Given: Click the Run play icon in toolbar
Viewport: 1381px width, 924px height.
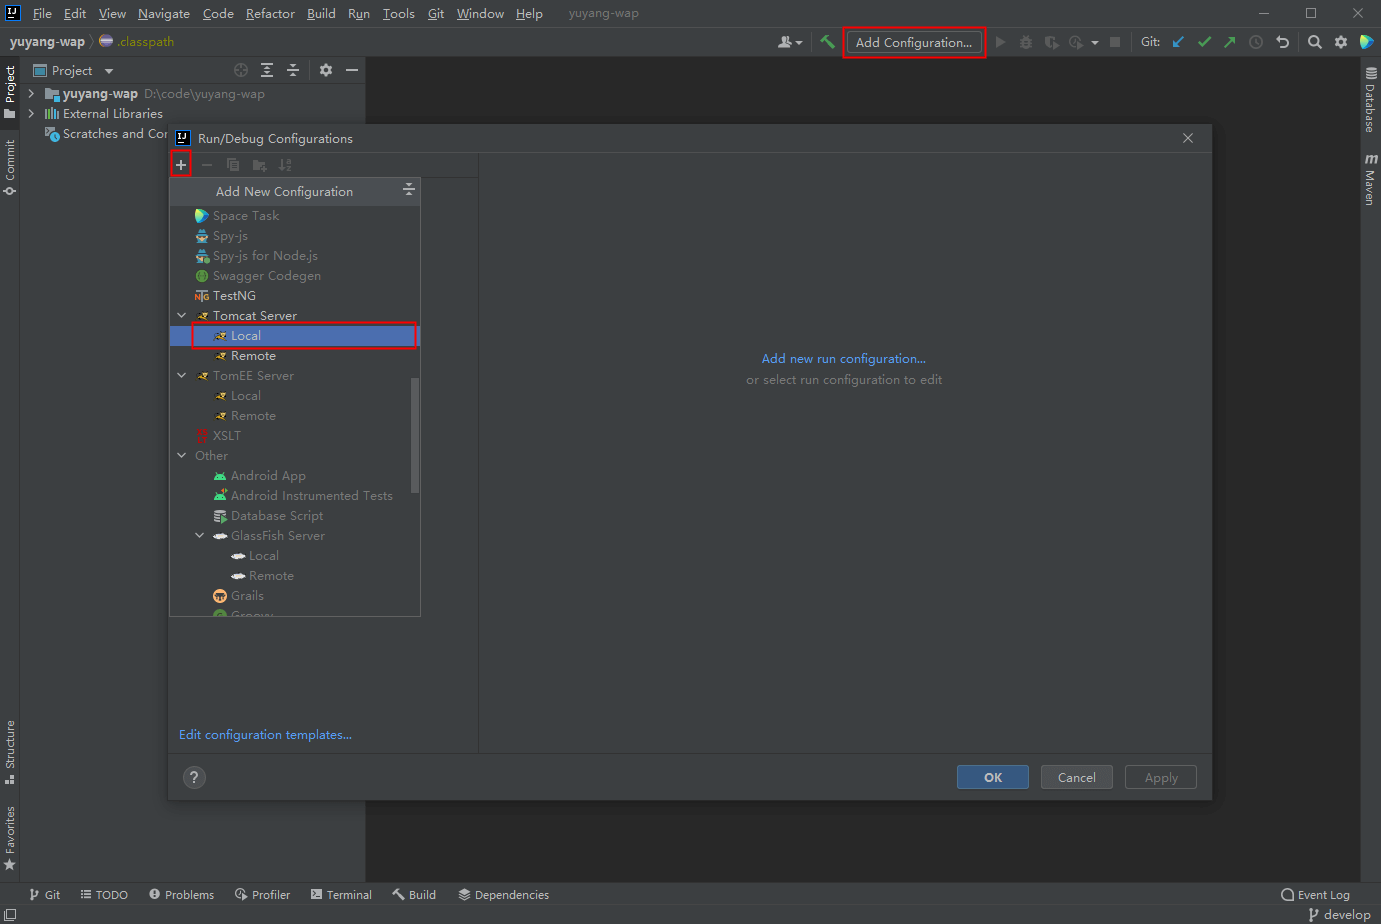Looking at the screenshot, I should (1000, 42).
